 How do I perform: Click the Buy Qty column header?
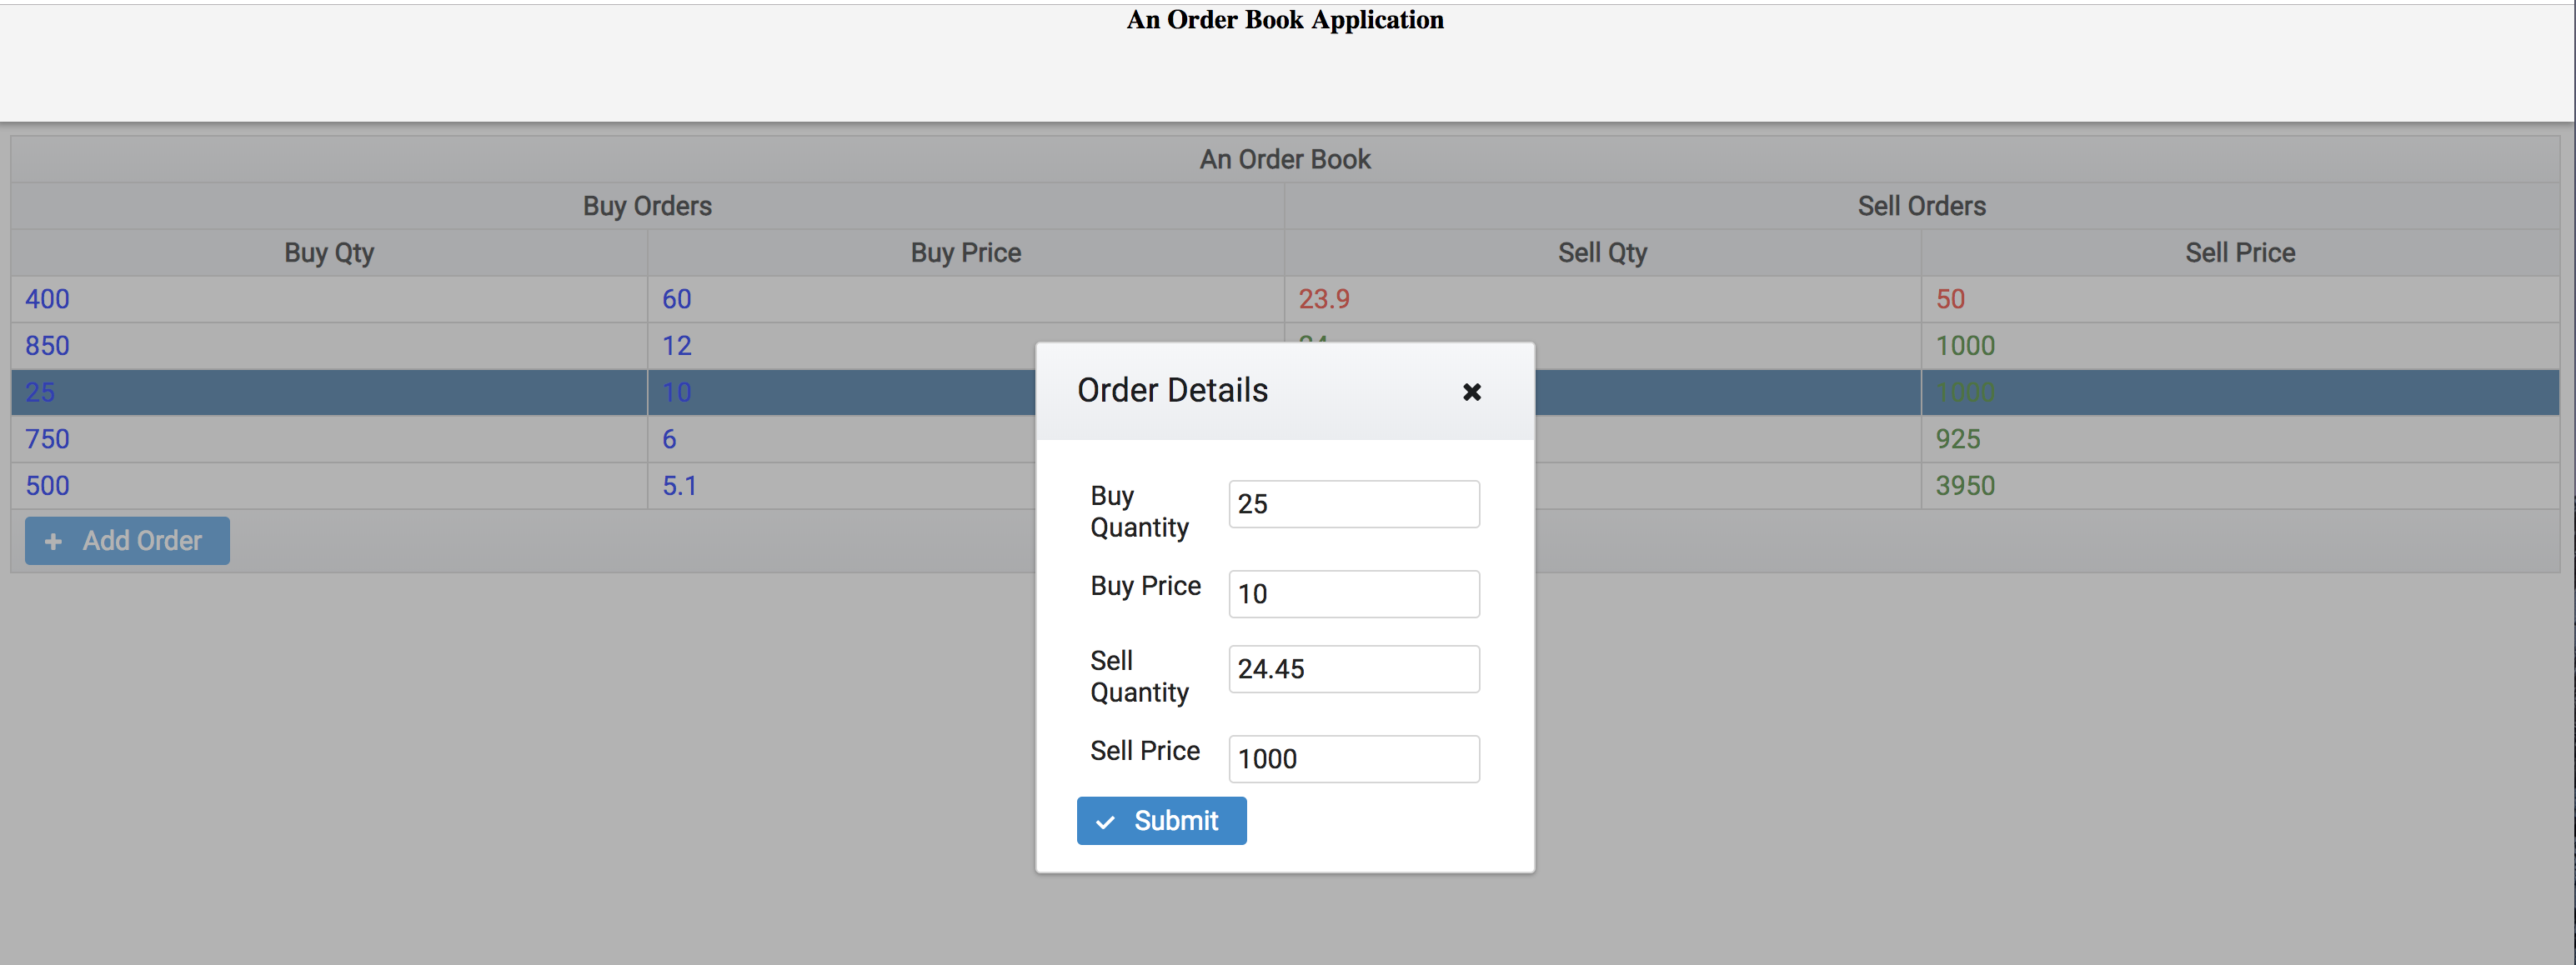point(329,253)
